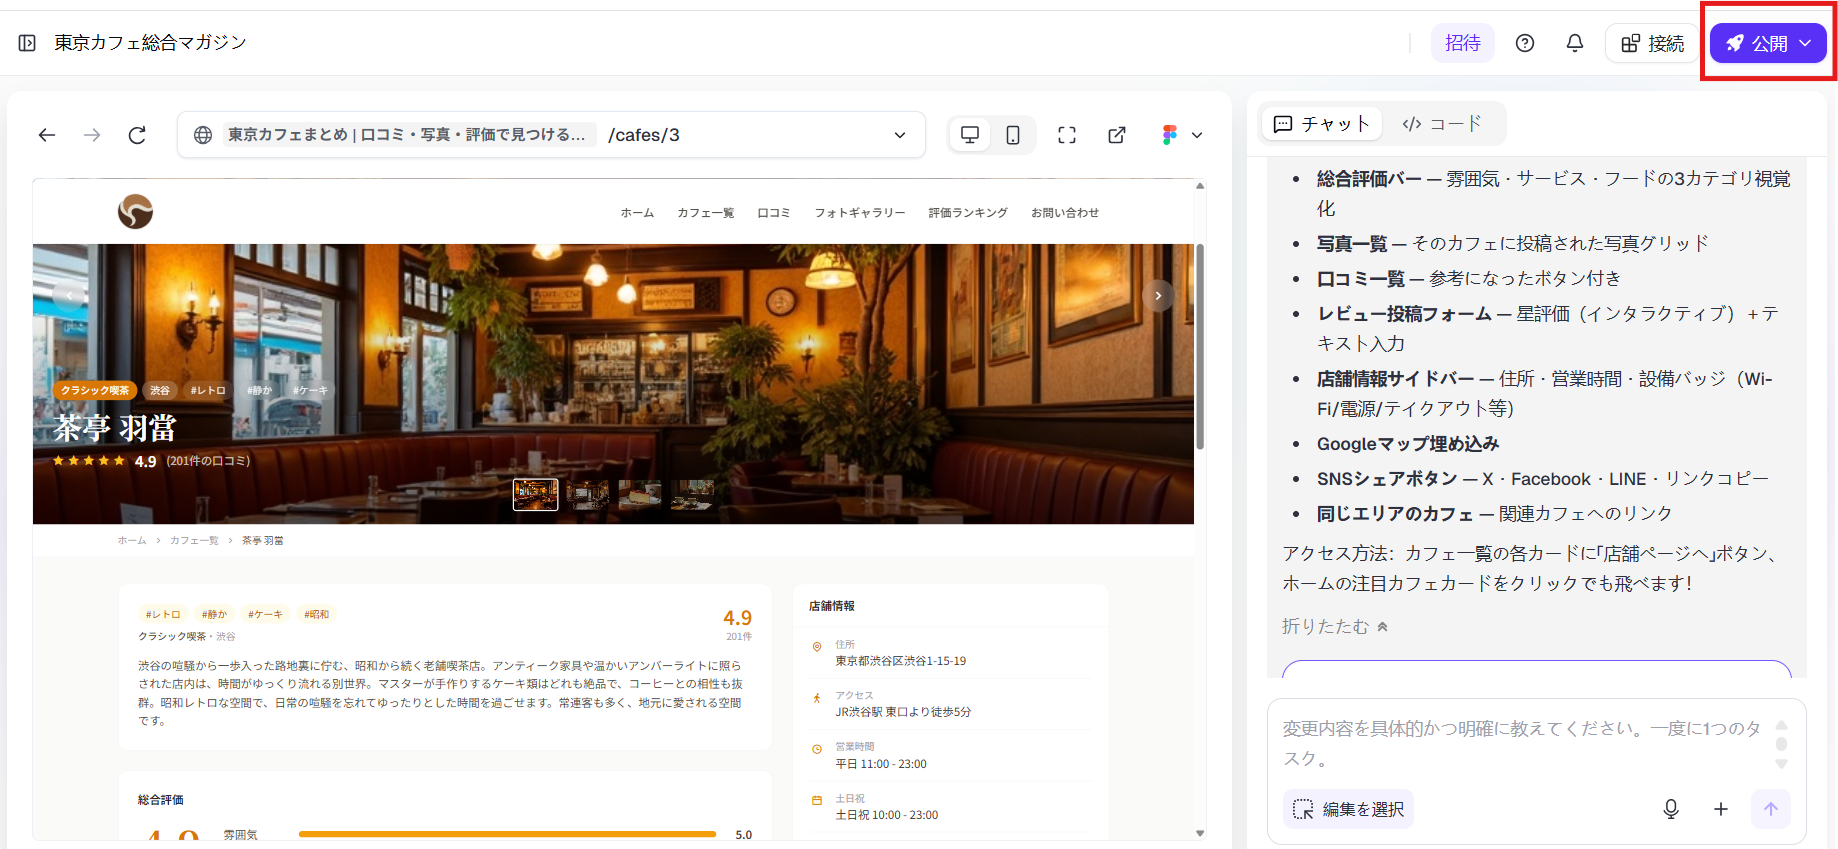Click the Figma logo icon
This screenshot has height=849, width=1838.
click(x=1170, y=135)
